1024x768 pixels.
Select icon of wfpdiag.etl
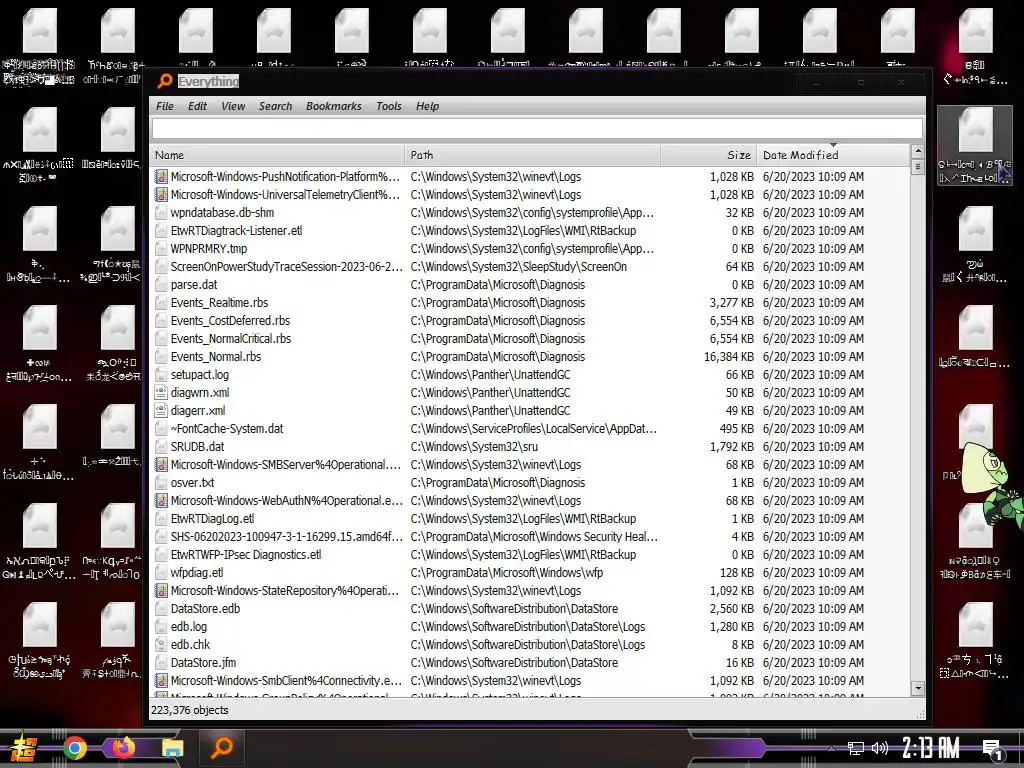click(x=161, y=573)
